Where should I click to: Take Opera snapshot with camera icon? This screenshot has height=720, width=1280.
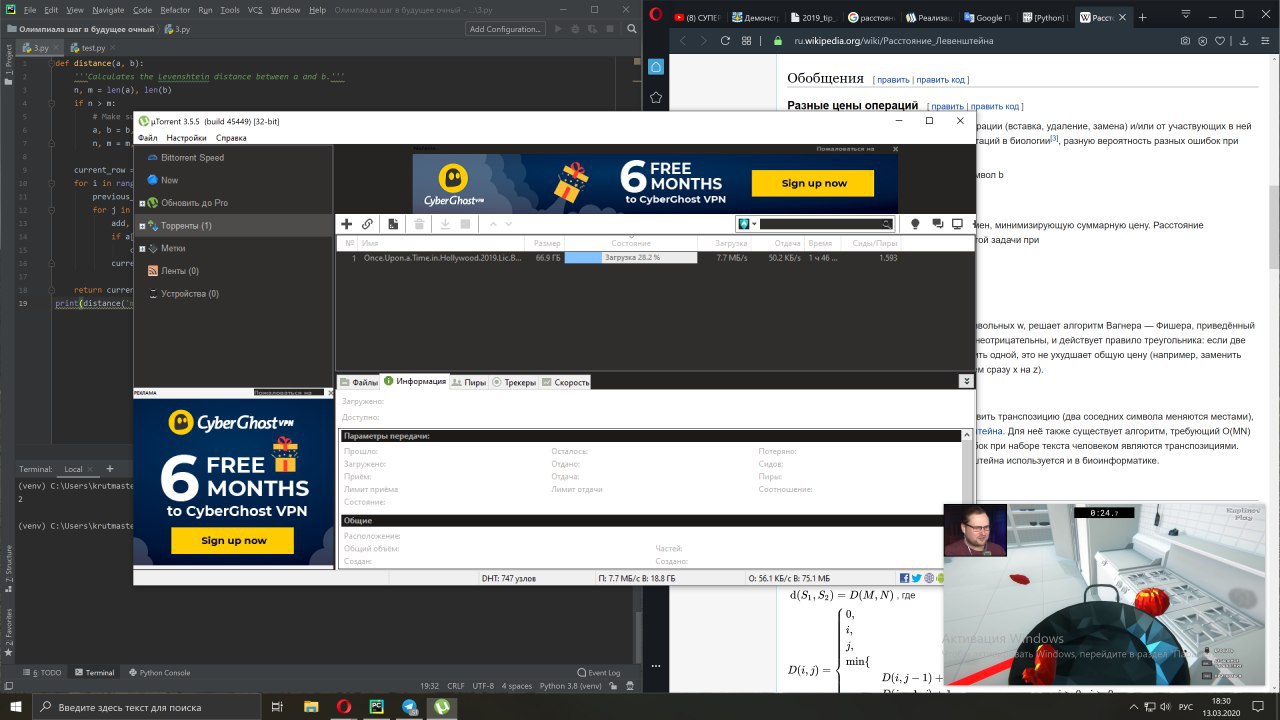tap(1186, 41)
